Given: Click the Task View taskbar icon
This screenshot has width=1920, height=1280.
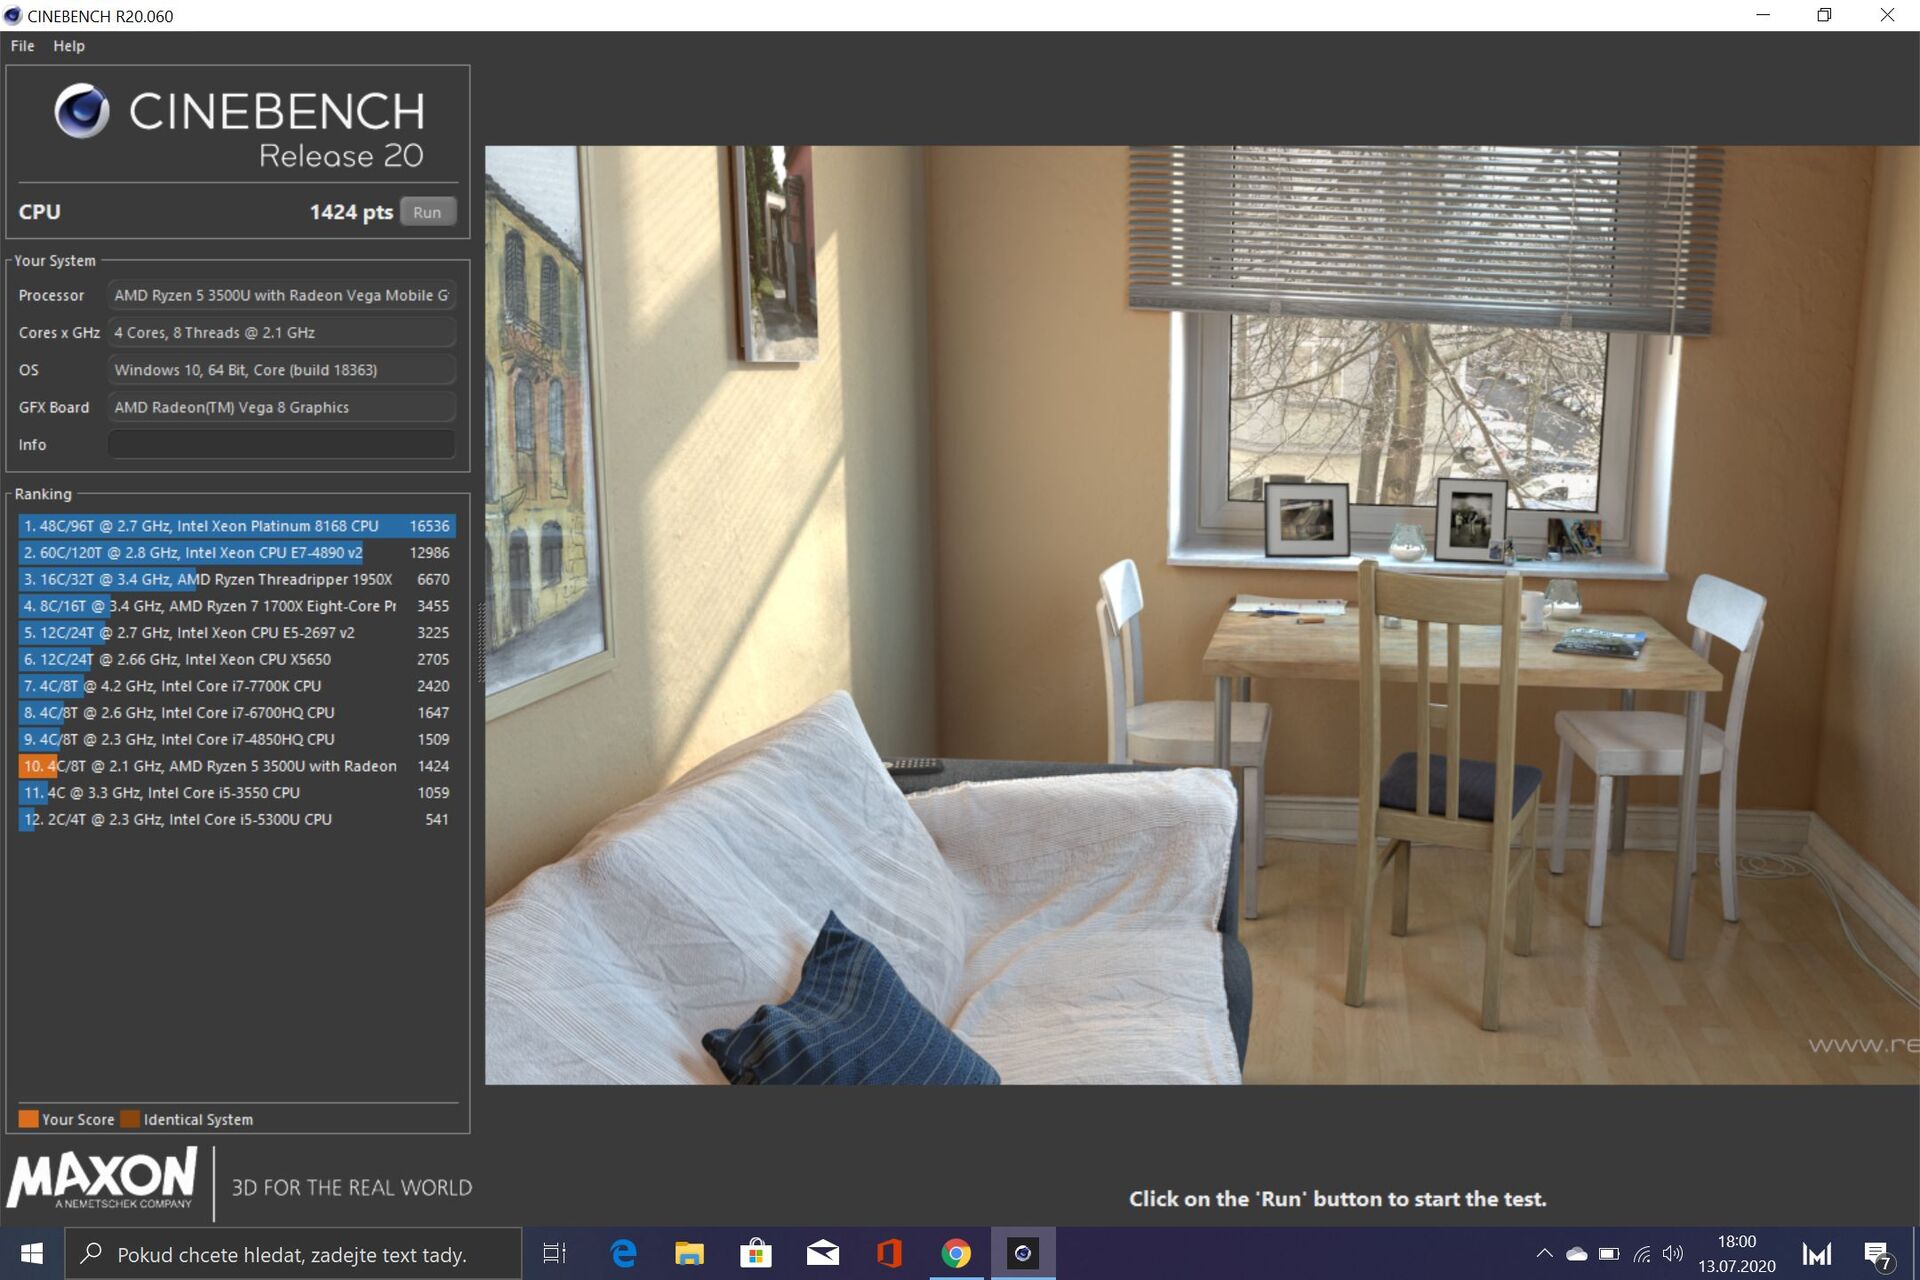Looking at the screenshot, I should tap(554, 1254).
